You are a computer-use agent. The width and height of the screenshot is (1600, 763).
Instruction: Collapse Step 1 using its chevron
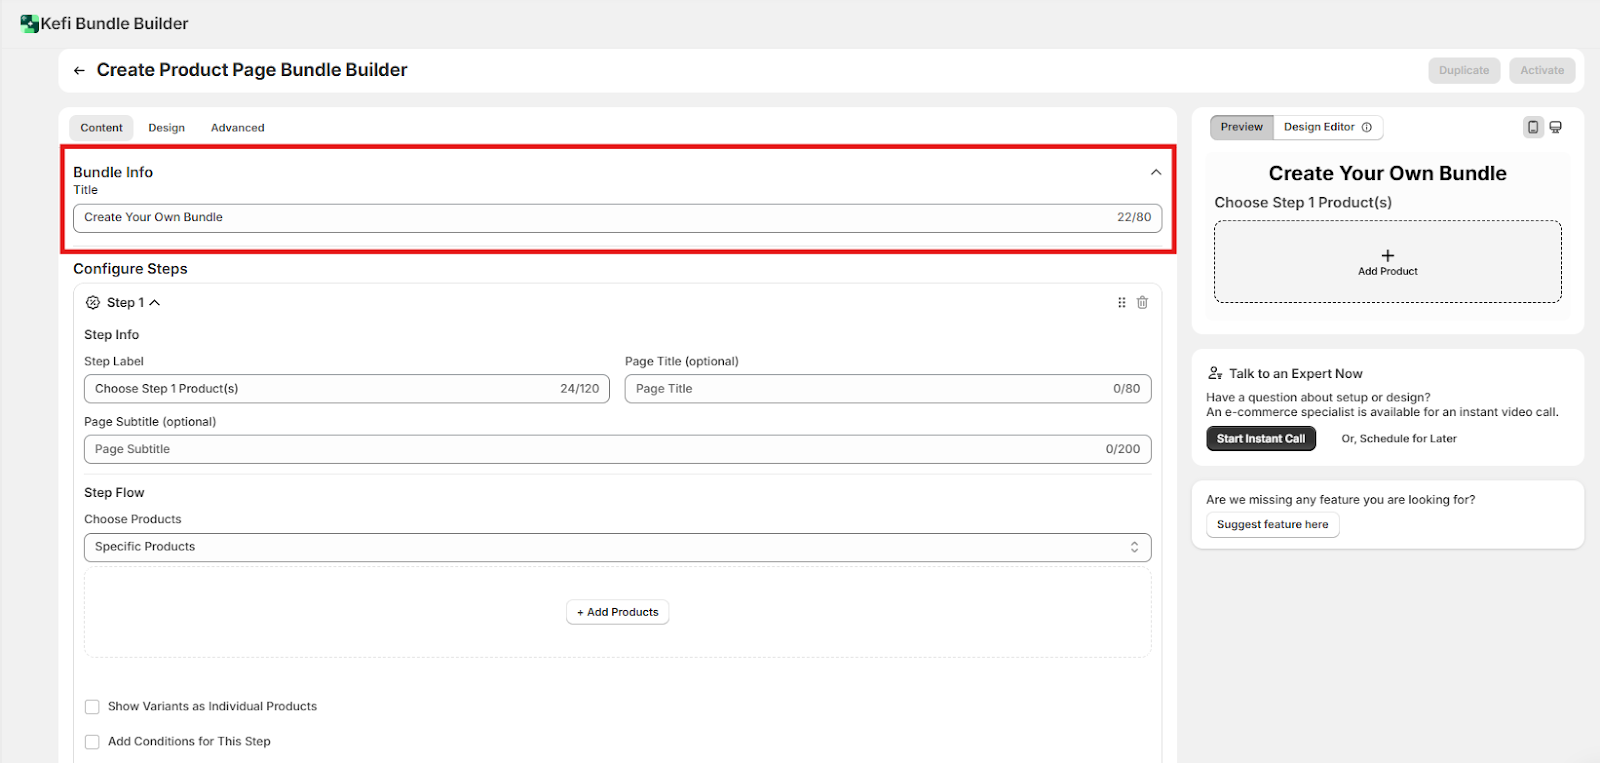click(x=155, y=303)
